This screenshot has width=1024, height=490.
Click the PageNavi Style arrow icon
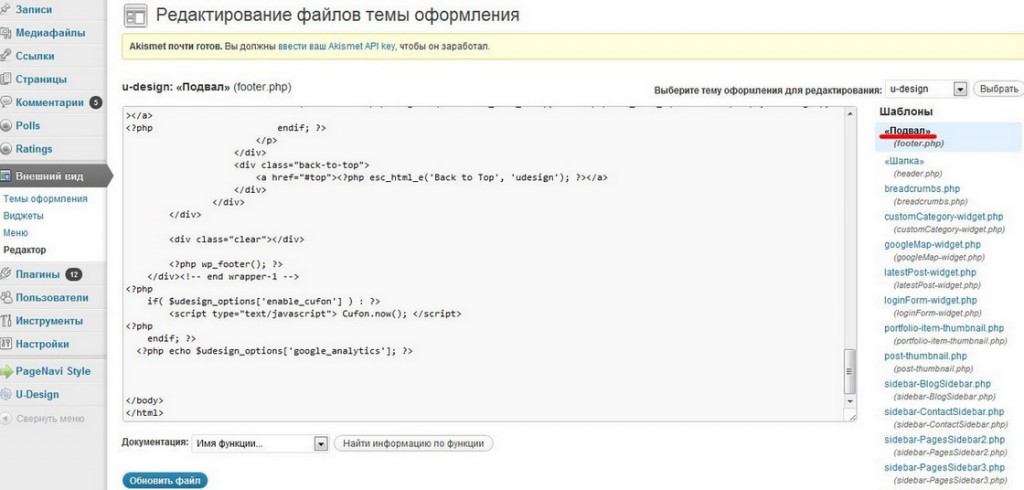coord(6,372)
